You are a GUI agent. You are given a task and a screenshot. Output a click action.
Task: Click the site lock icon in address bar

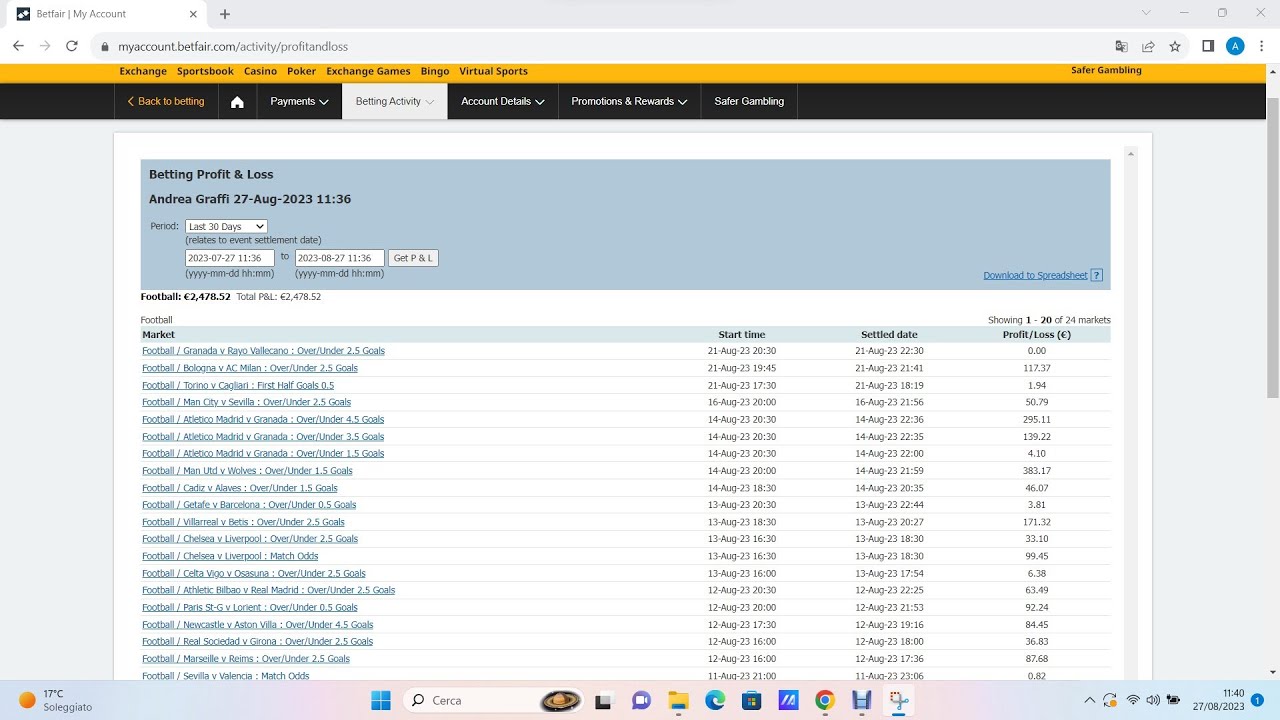coord(104,46)
